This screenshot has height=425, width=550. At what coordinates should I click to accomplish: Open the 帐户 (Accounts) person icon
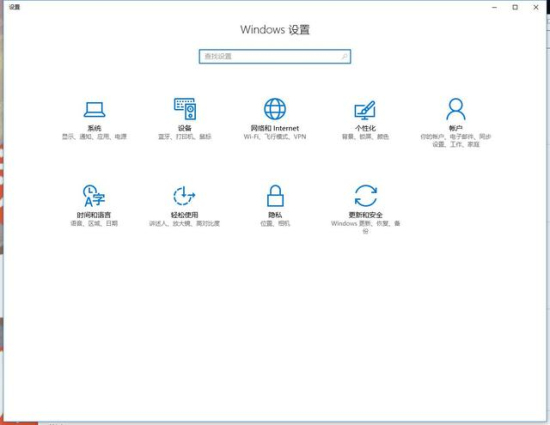(x=456, y=109)
